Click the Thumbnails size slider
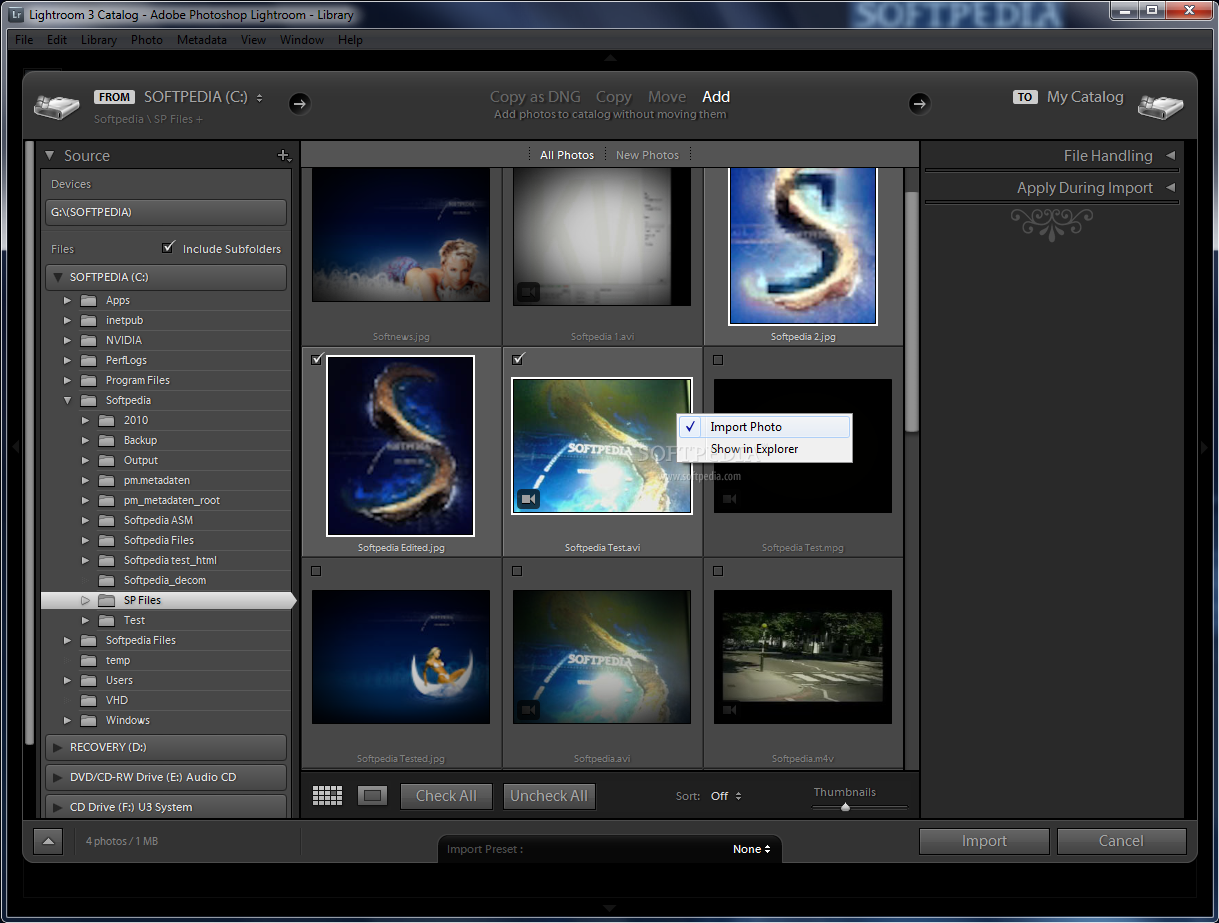 coord(846,807)
